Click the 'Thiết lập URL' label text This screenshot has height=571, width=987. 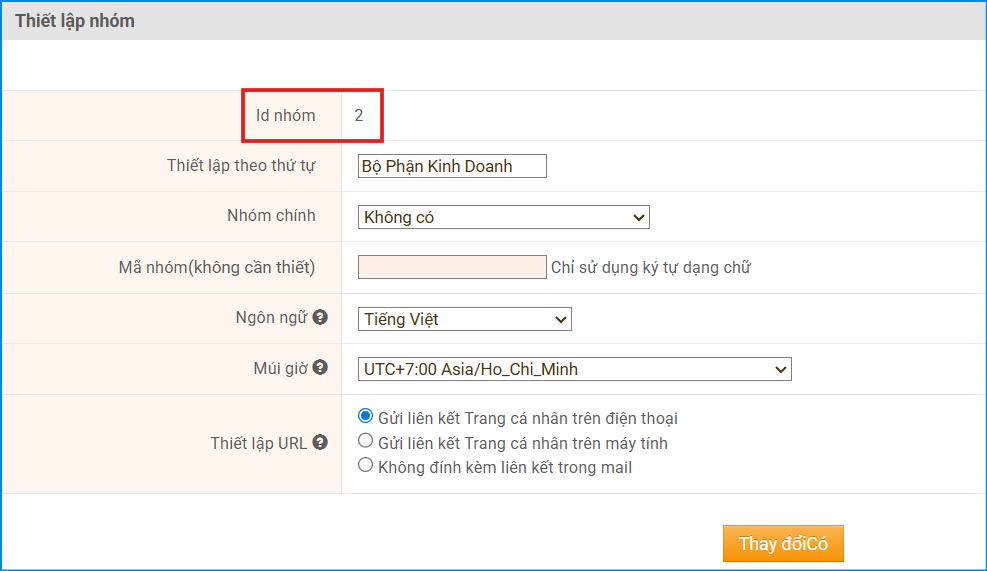(x=258, y=443)
